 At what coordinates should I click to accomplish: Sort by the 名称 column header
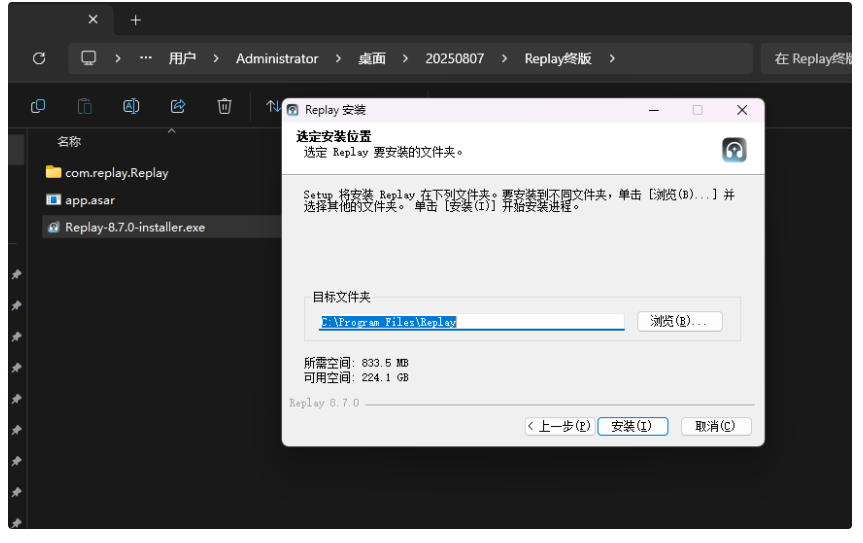tap(69, 142)
